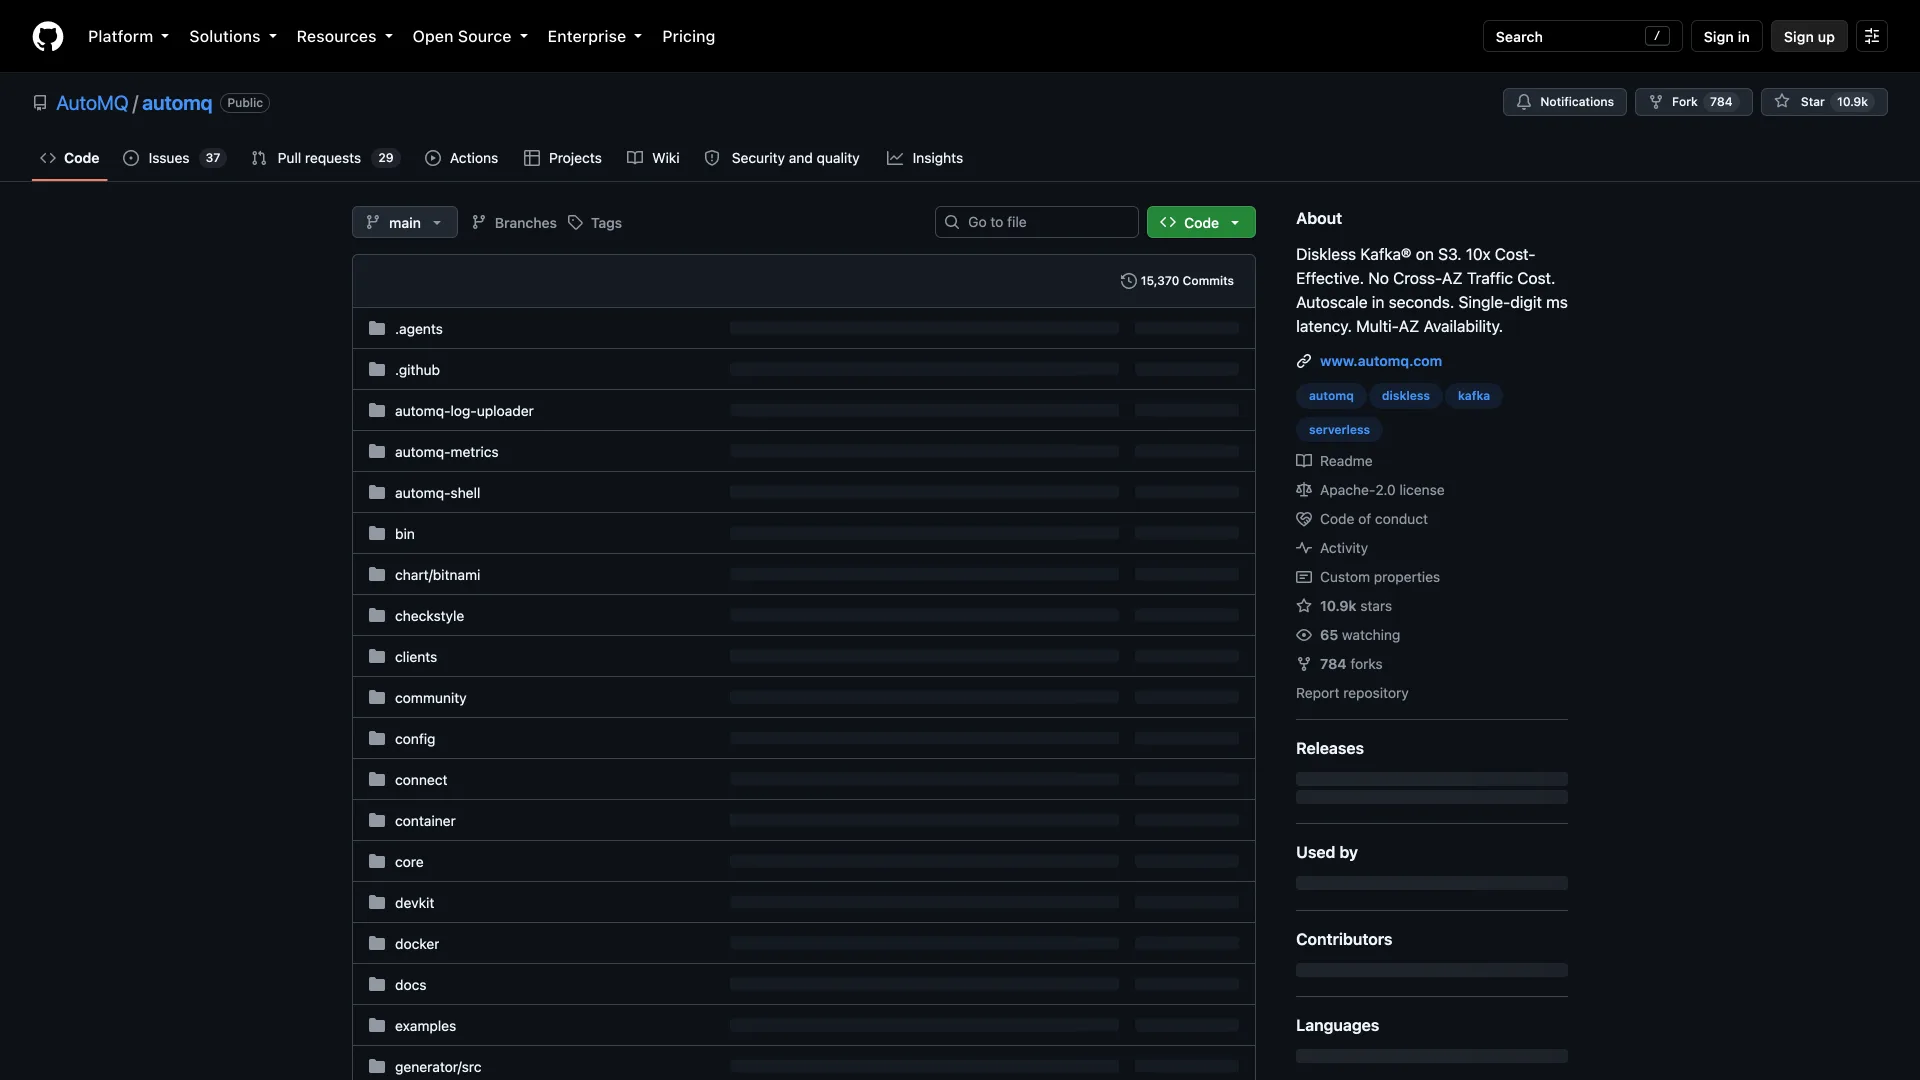Open the AutoMQ organization link

point(92,103)
